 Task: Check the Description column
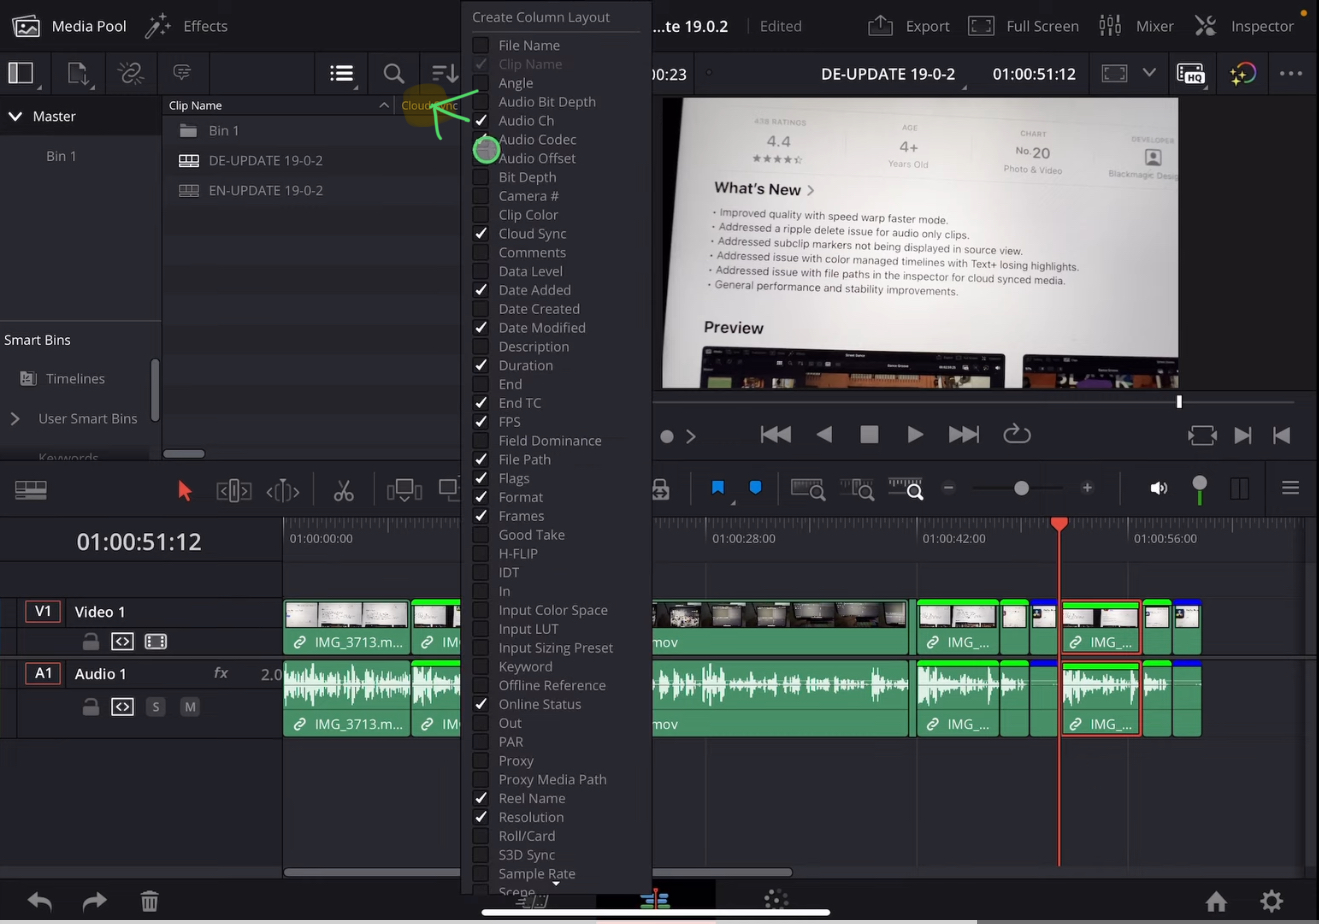click(x=481, y=346)
